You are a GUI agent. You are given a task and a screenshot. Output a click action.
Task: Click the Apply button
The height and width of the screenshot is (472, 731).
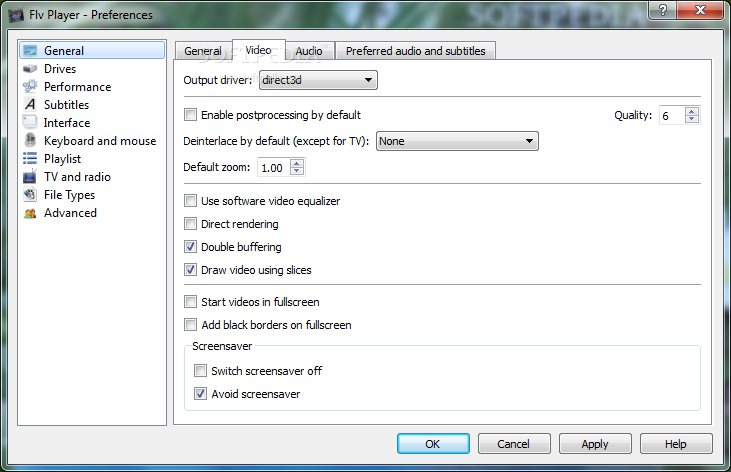(595, 444)
